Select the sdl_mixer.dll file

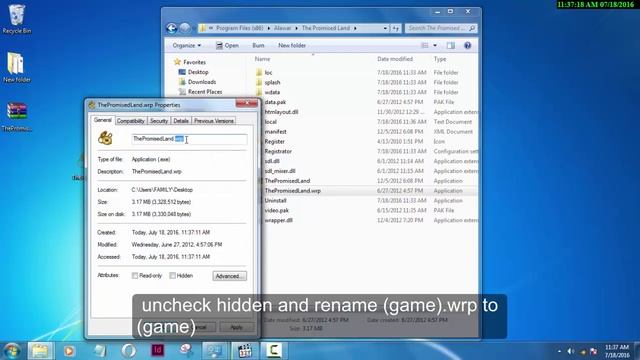[x=280, y=171]
